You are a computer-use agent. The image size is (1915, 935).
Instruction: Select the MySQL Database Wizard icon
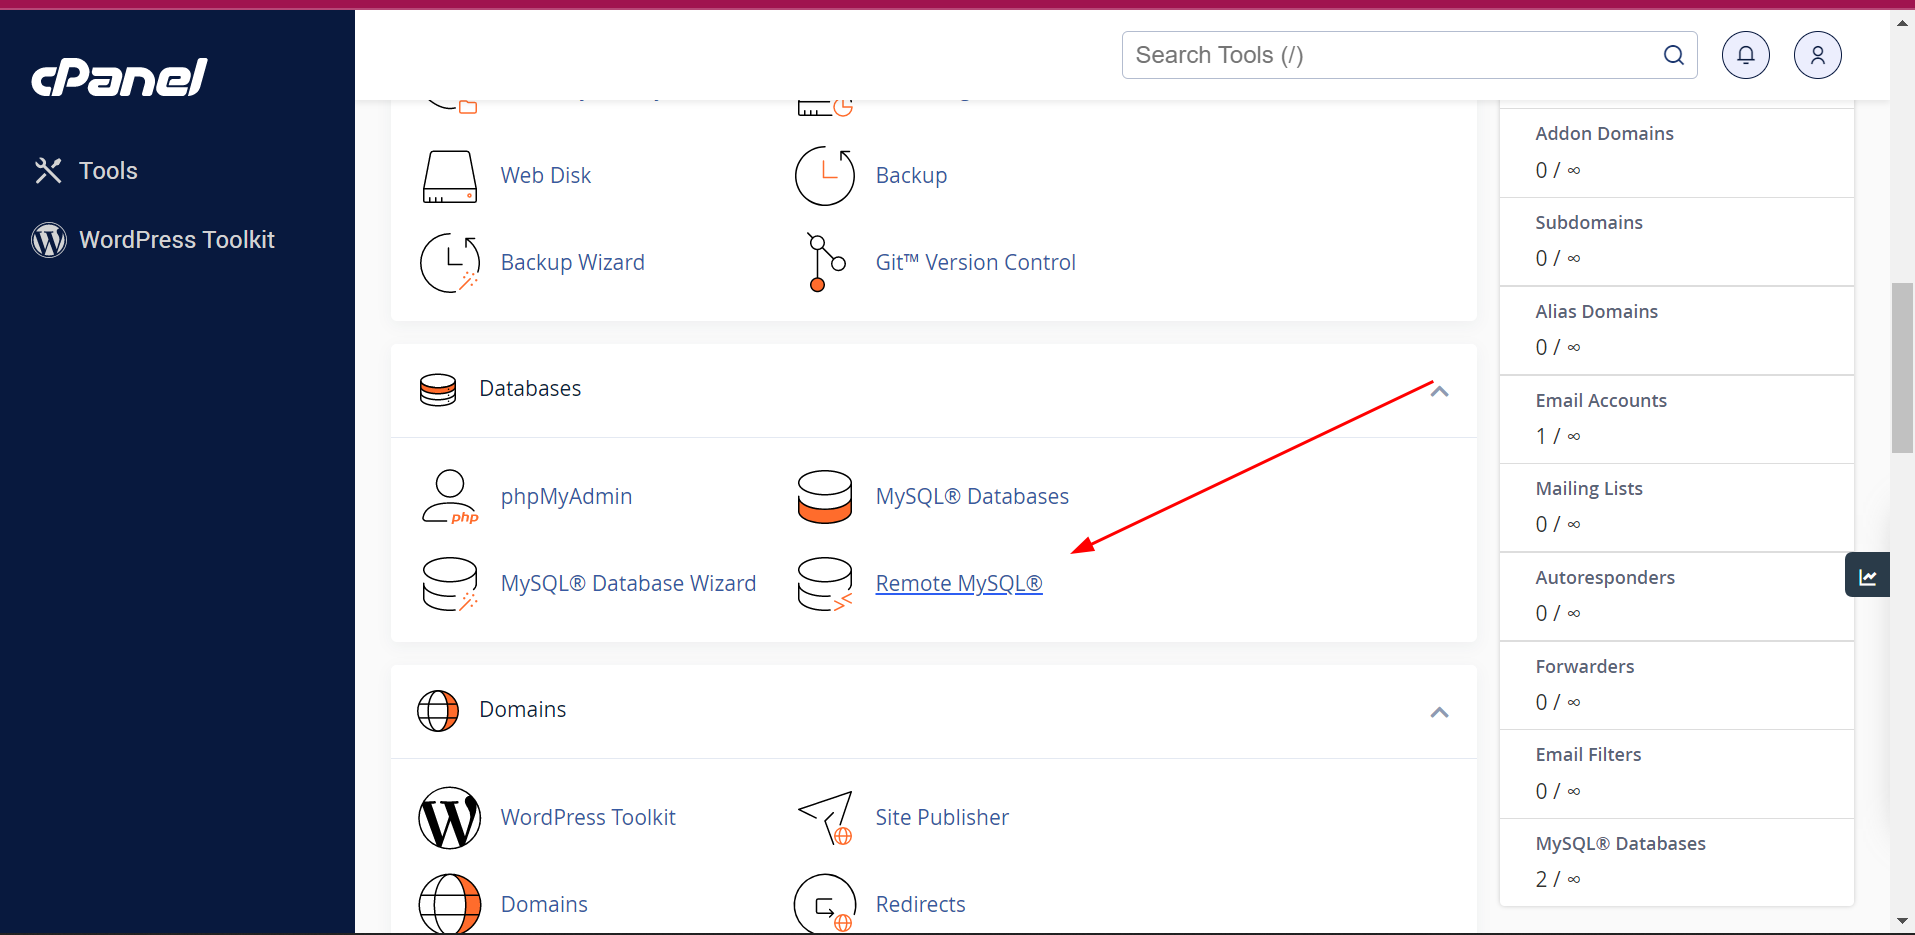pyautogui.click(x=449, y=583)
